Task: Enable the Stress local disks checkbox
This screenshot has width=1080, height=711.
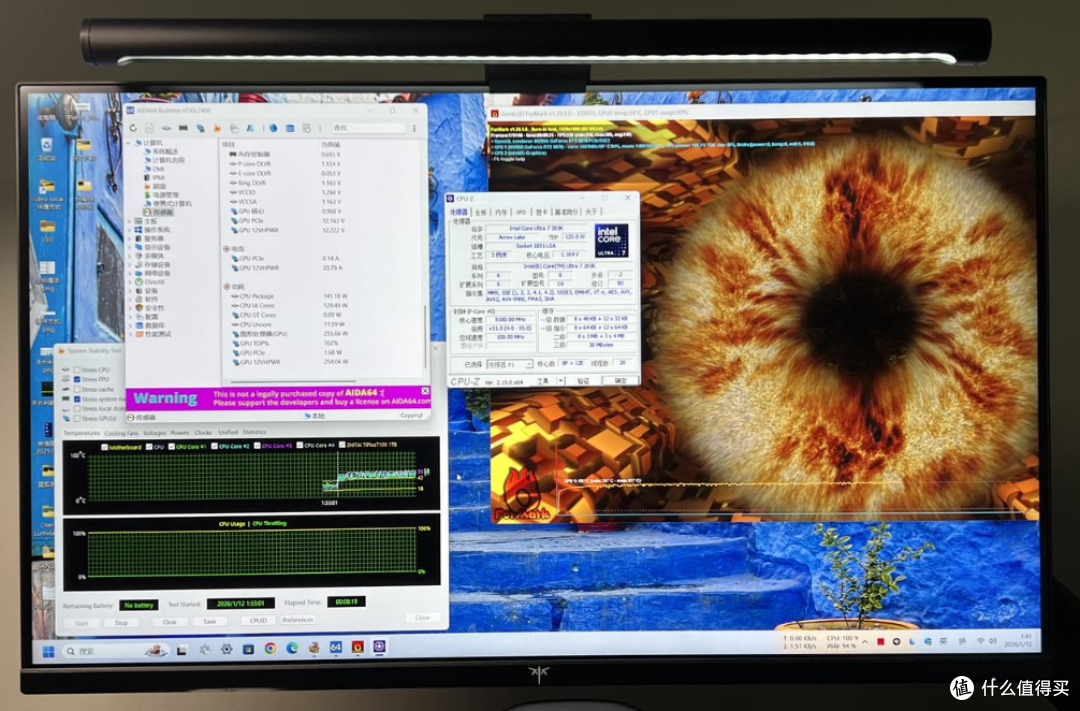Action: [77, 409]
